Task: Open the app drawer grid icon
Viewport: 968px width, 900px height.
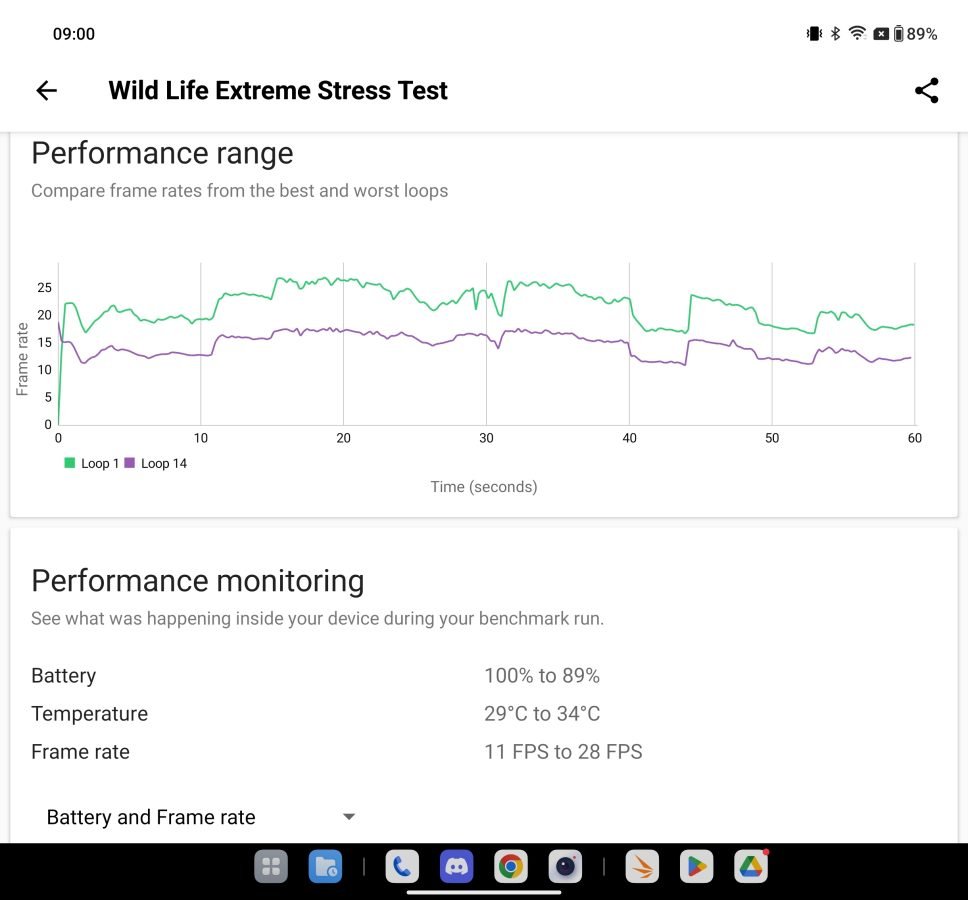Action: [x=270, y=866]
